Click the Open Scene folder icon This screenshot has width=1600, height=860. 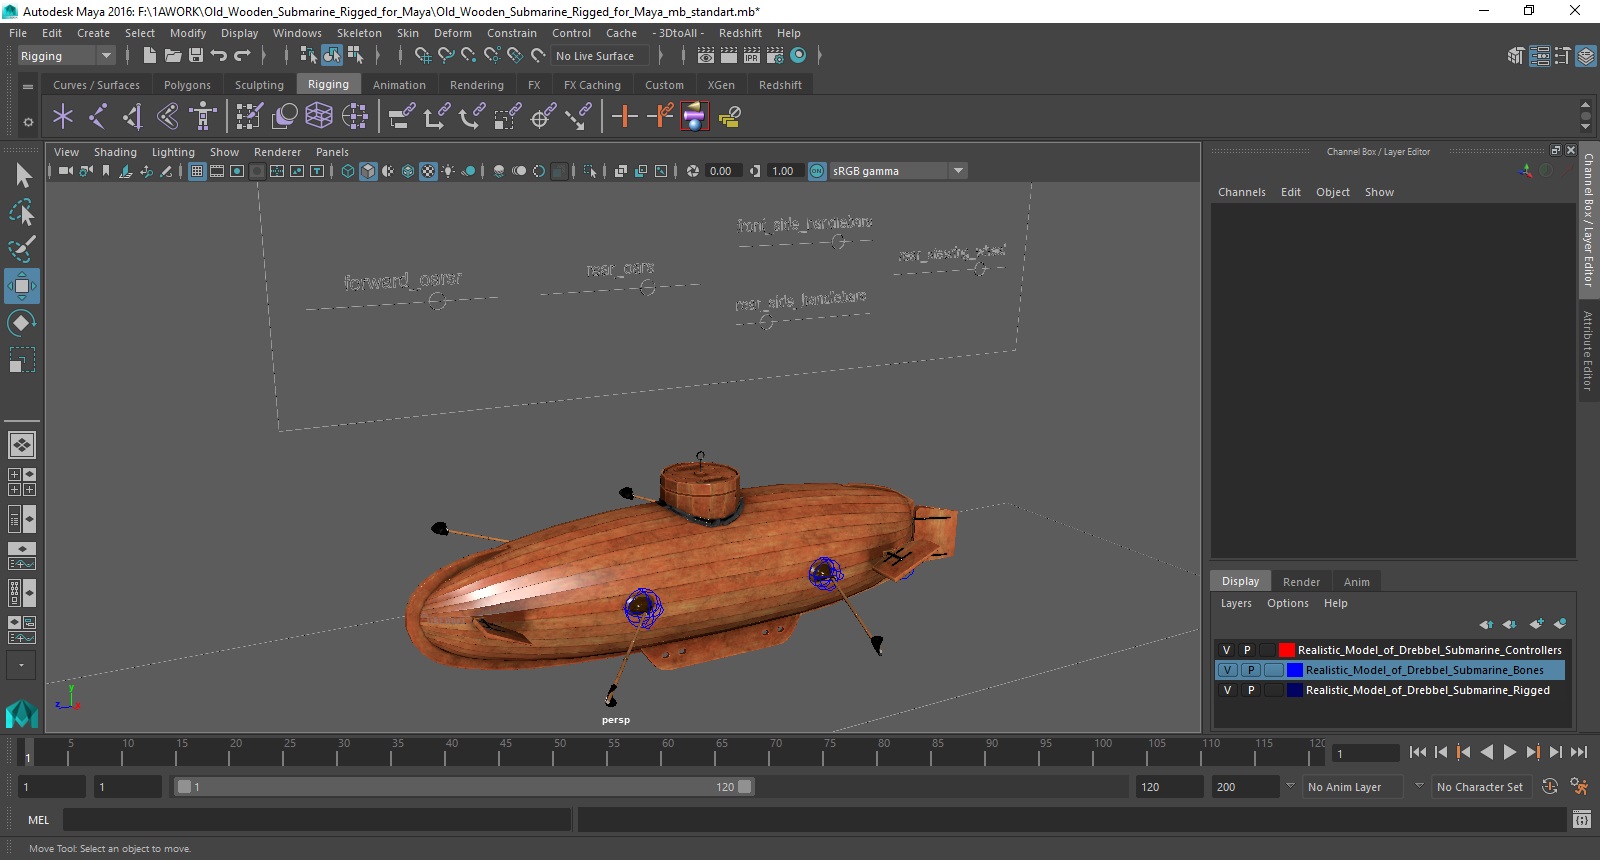173,56
